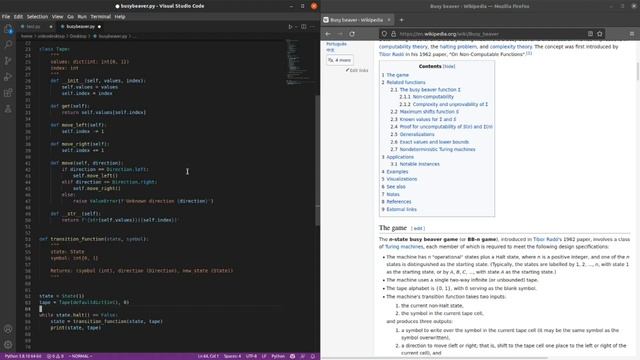640x360 pixels.
Task: Open 'Generalizations' contents entry
Action: click(x=417, y=134)
